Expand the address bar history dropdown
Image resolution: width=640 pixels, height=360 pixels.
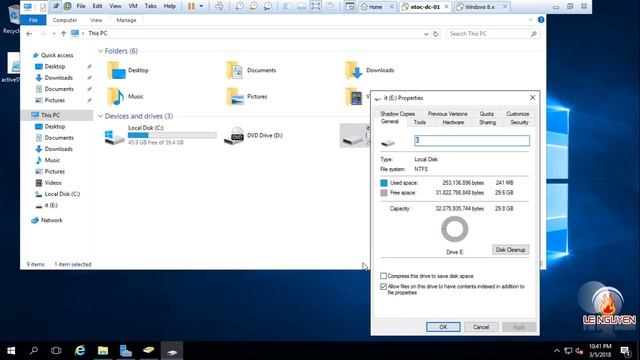pos(426,34)
